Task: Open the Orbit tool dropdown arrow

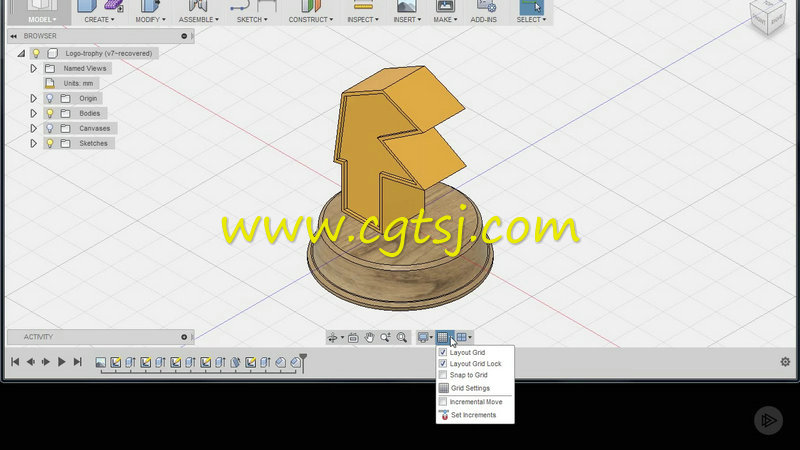Action: (342, 337)
